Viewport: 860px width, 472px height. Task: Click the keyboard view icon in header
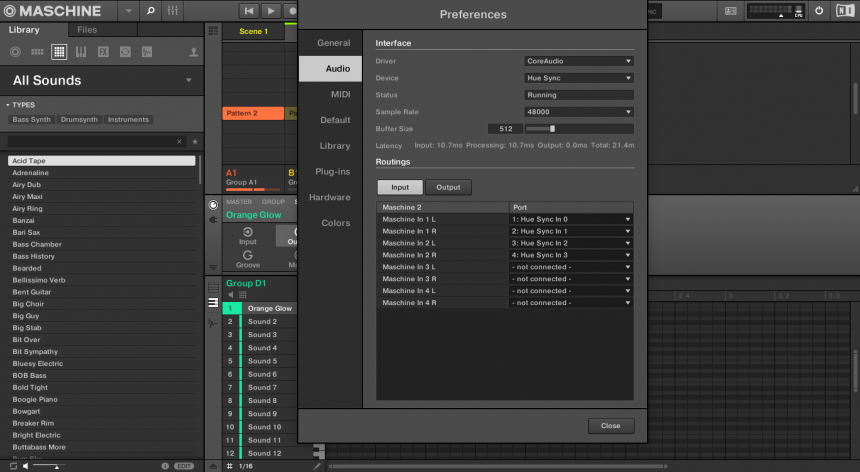pos(731,11)
